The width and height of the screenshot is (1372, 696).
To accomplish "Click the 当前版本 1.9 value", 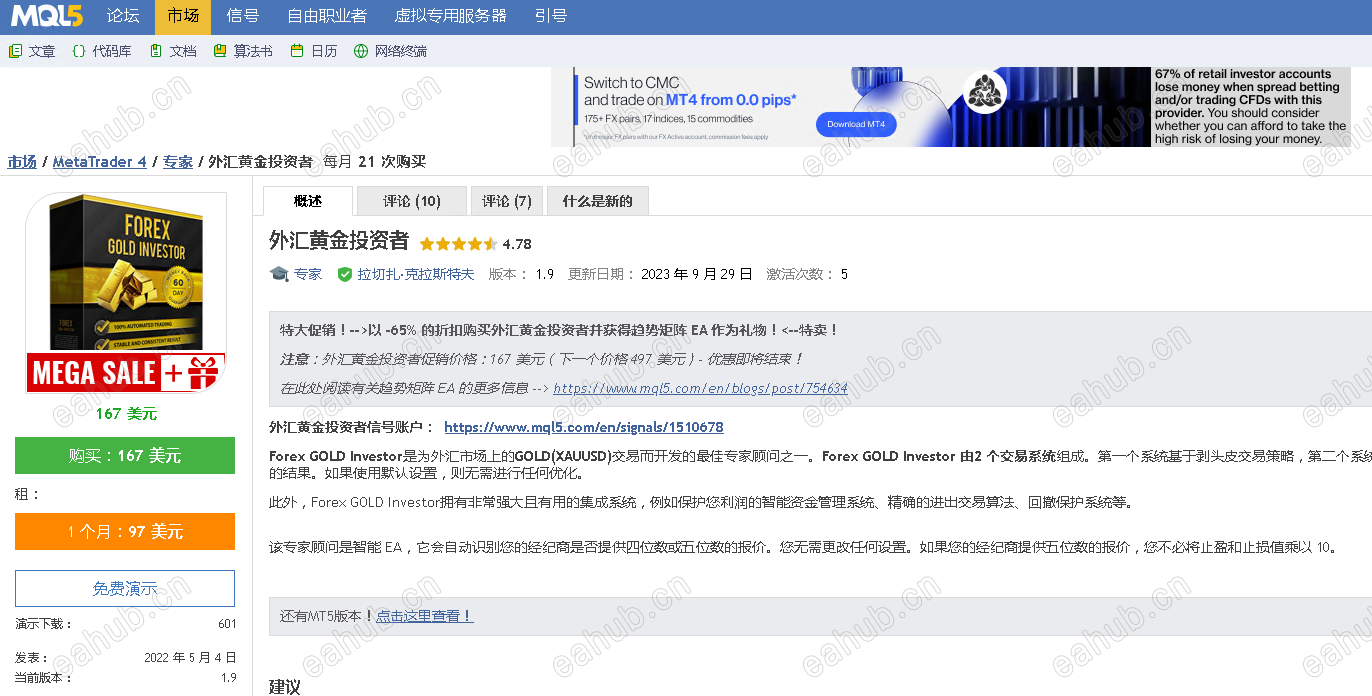I will pos(229,678).
